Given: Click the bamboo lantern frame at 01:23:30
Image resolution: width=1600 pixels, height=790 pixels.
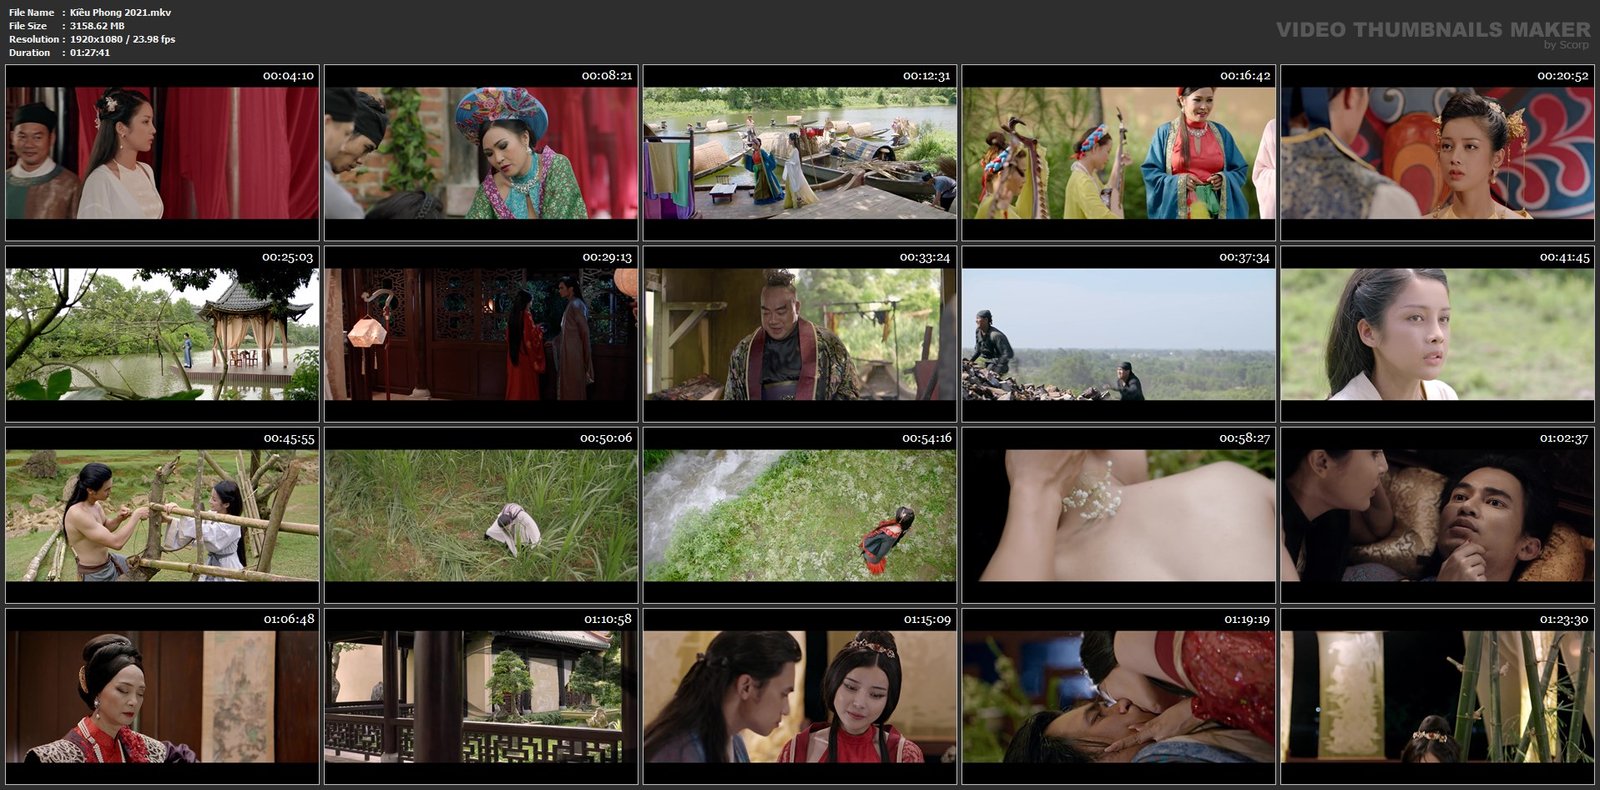Looking at the screenshot, I should (x=1438, y=697).
